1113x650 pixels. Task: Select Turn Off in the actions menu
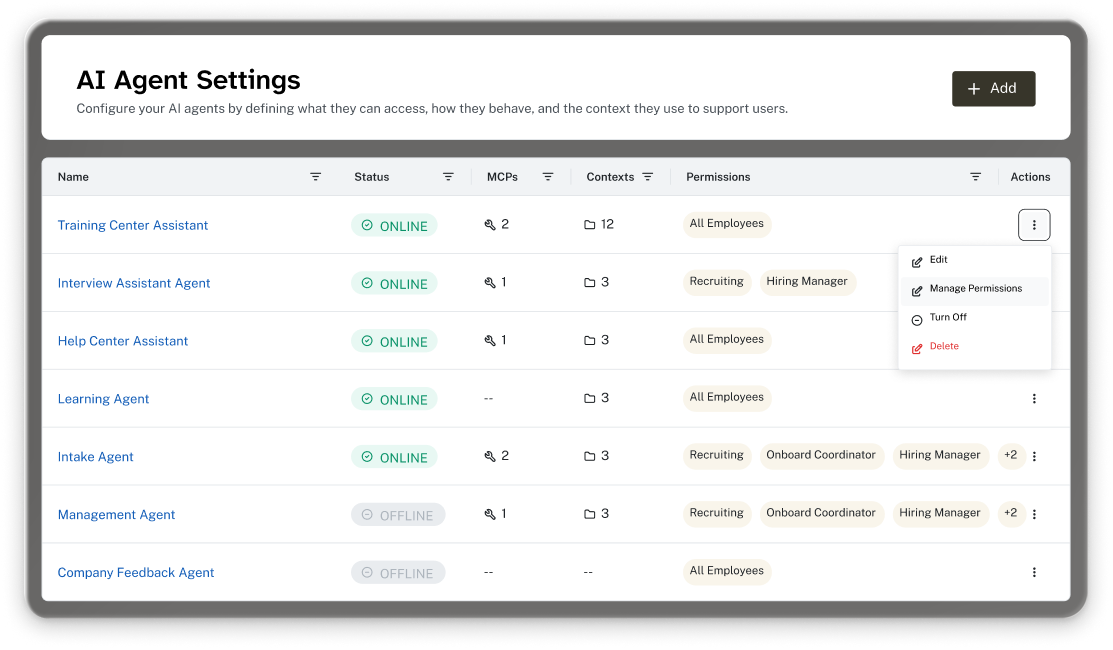[947, 318]
